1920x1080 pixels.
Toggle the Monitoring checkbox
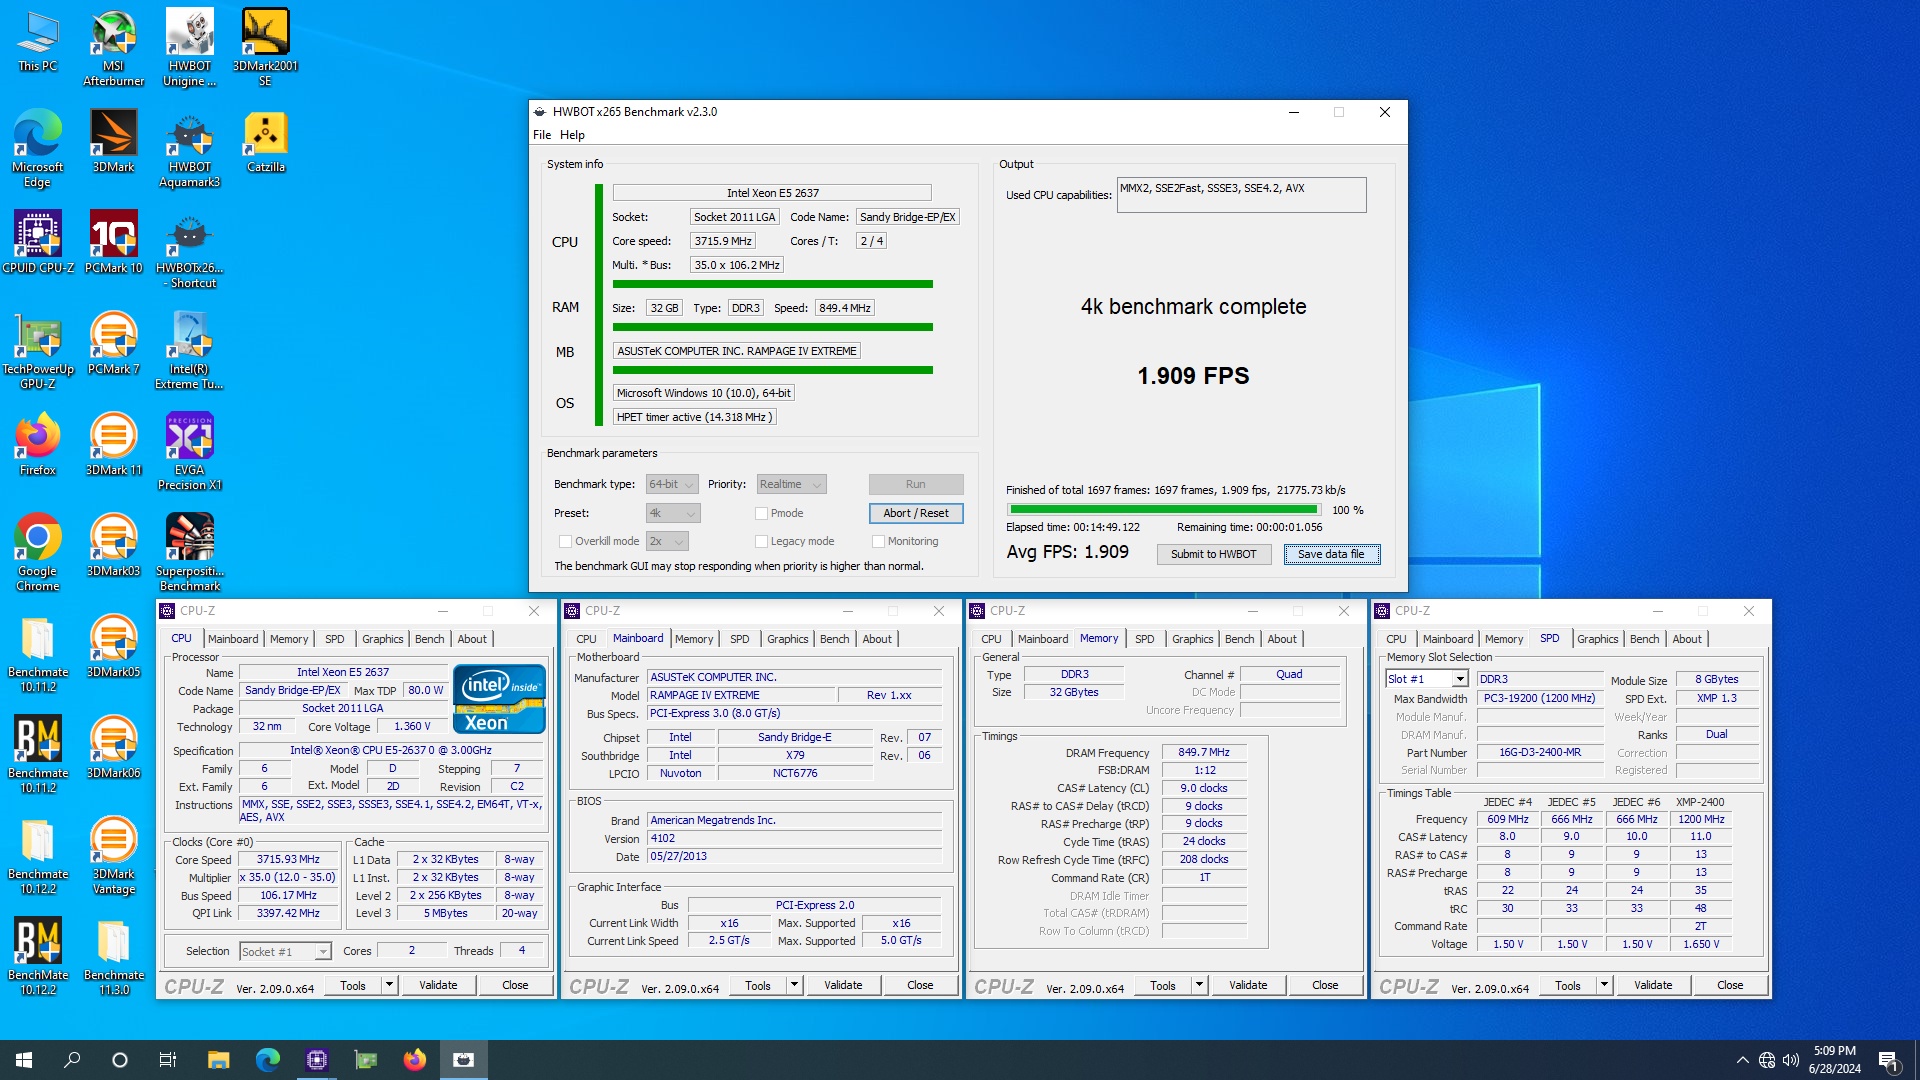click(878, 541)
